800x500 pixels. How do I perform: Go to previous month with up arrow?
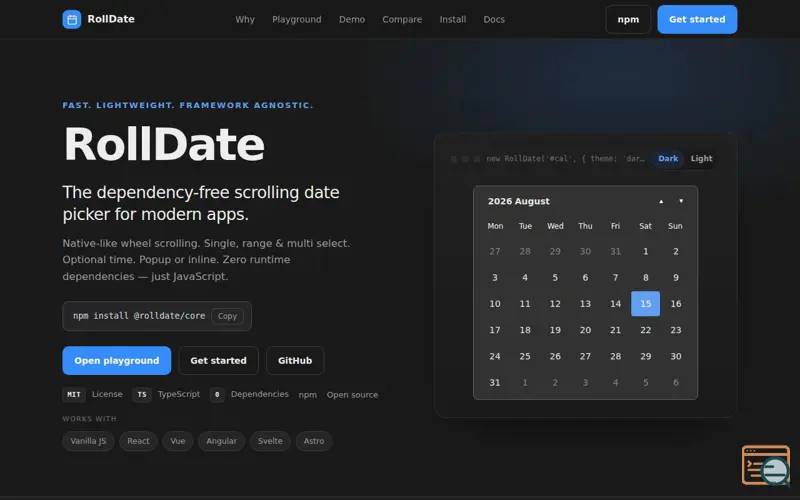click(x=661, y=201)
